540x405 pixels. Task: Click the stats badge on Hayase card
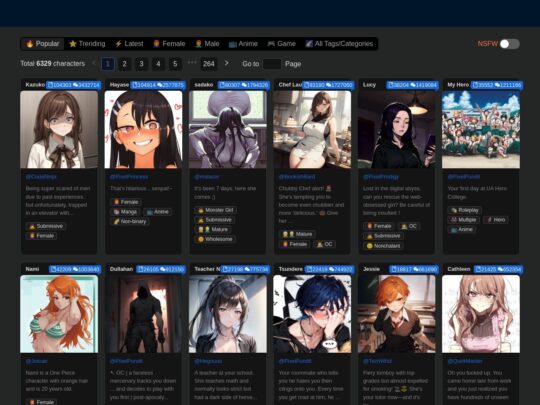158,85
